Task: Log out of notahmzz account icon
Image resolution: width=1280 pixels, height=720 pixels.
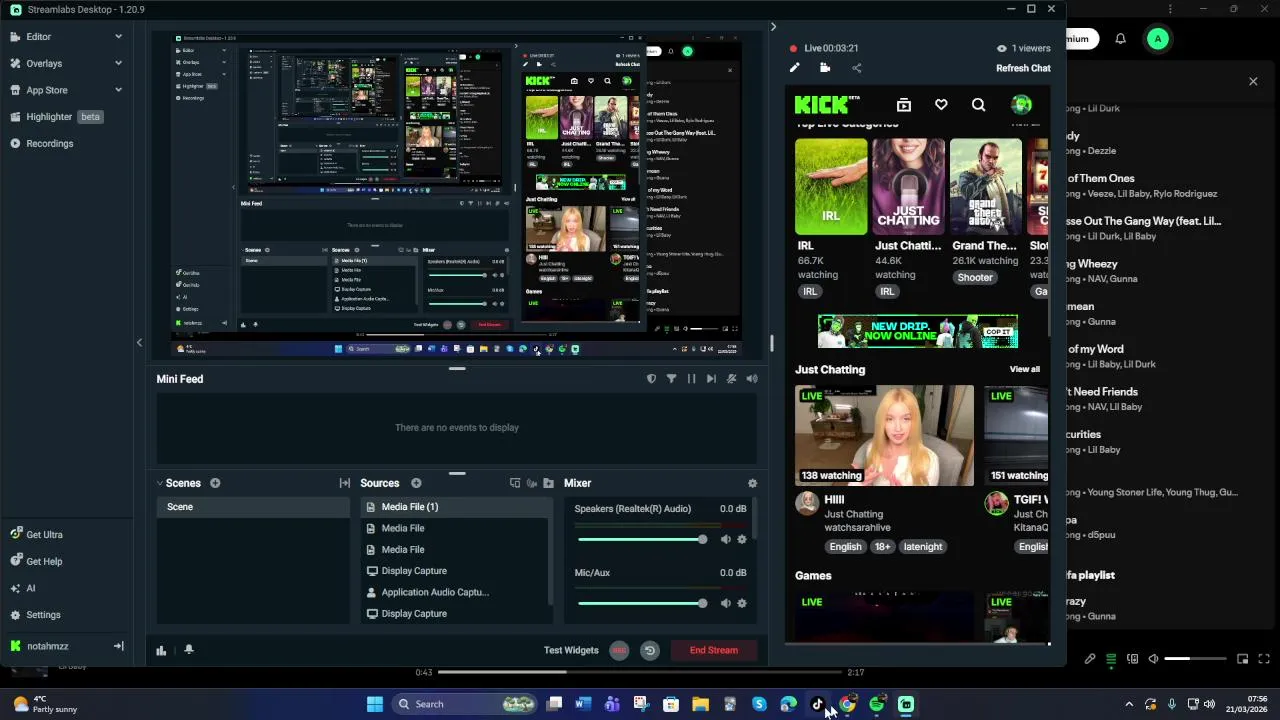Action: 118,646
